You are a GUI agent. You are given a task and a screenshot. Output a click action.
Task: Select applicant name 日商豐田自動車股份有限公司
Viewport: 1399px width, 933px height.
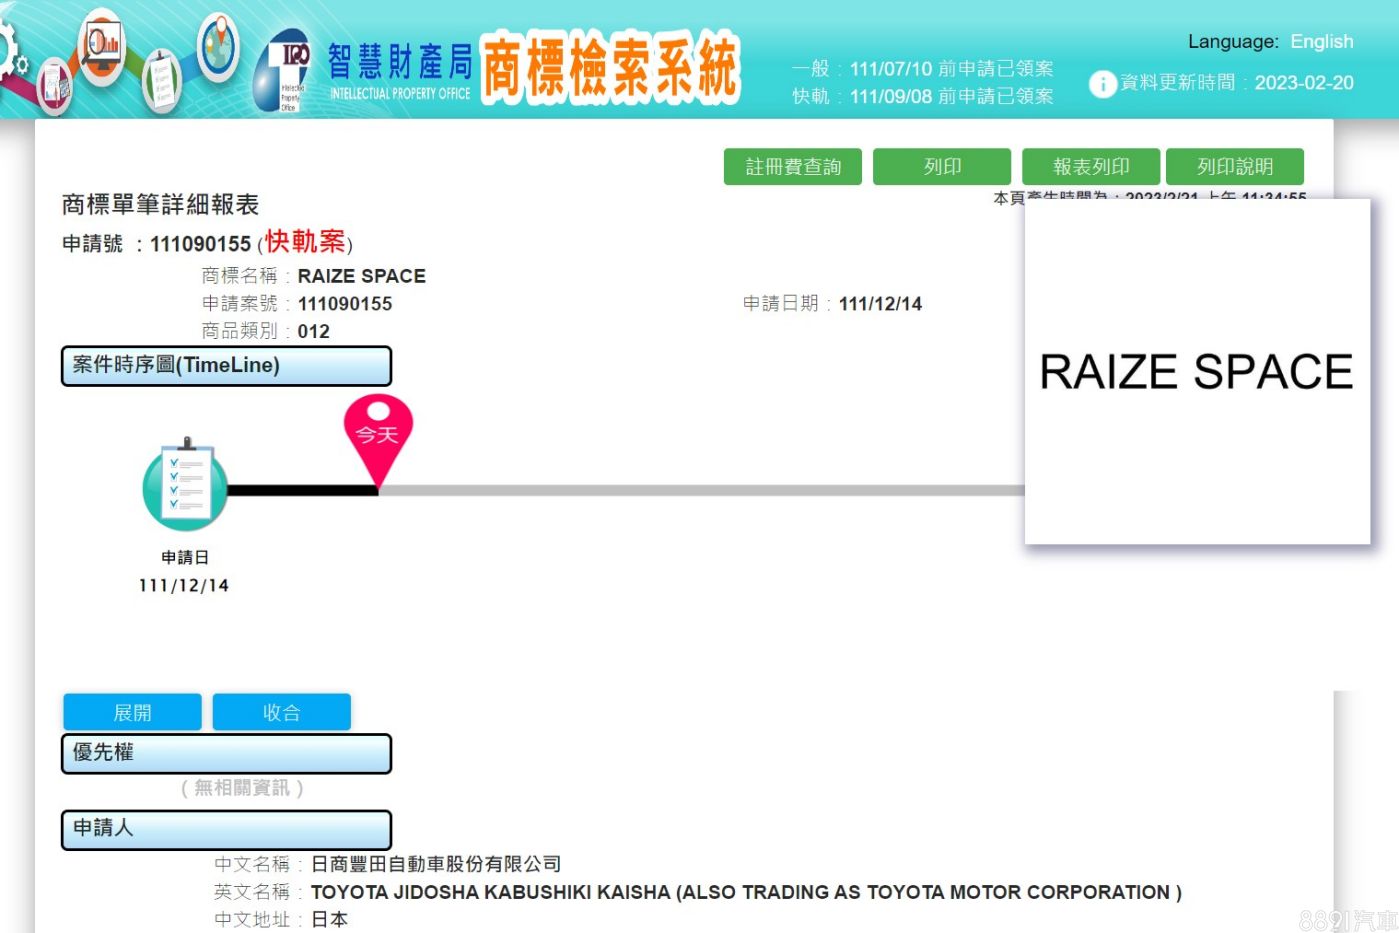tap(436, 864)
